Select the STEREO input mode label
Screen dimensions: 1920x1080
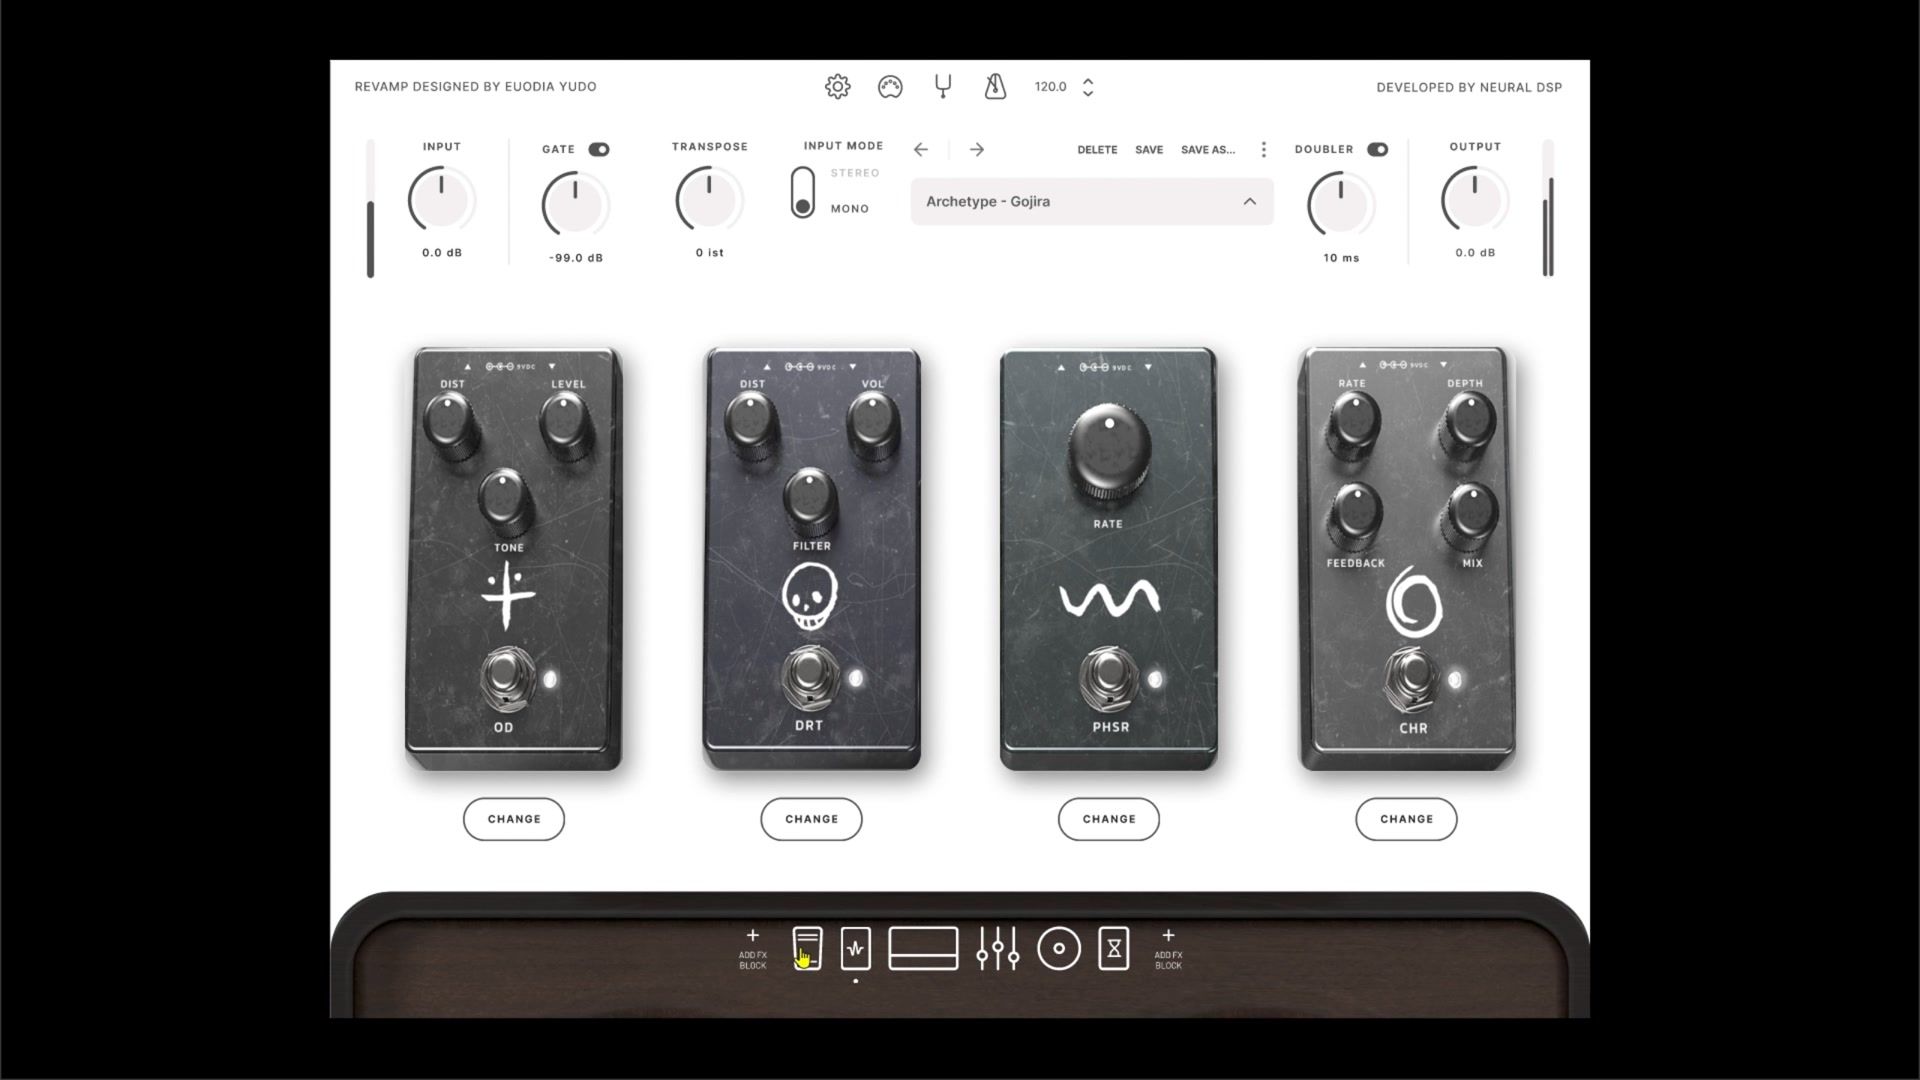[855, 173]
